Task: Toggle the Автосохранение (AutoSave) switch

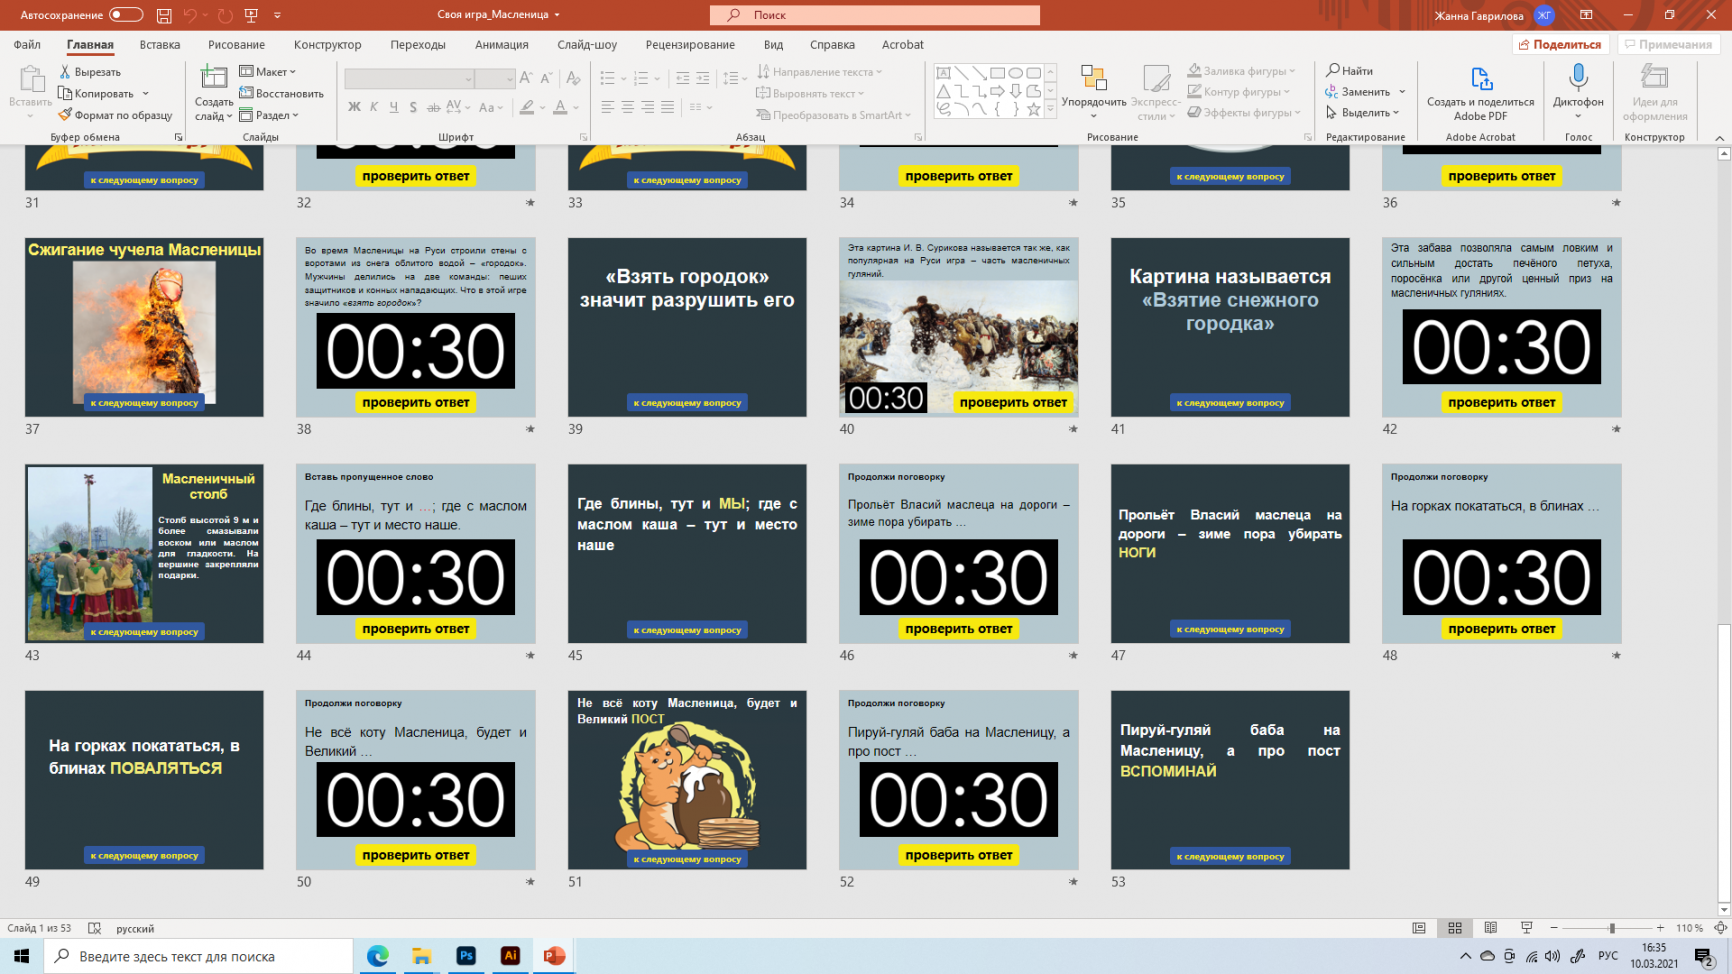Action: pos(126,15)
